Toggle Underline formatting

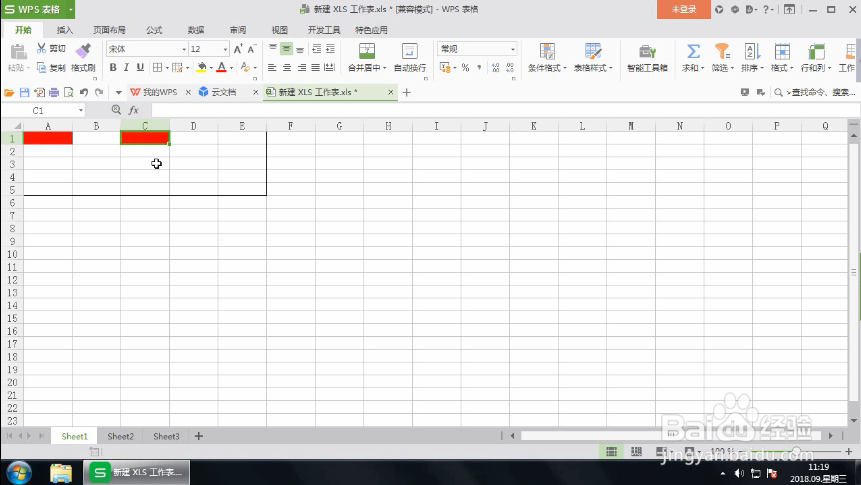point(140,68)
